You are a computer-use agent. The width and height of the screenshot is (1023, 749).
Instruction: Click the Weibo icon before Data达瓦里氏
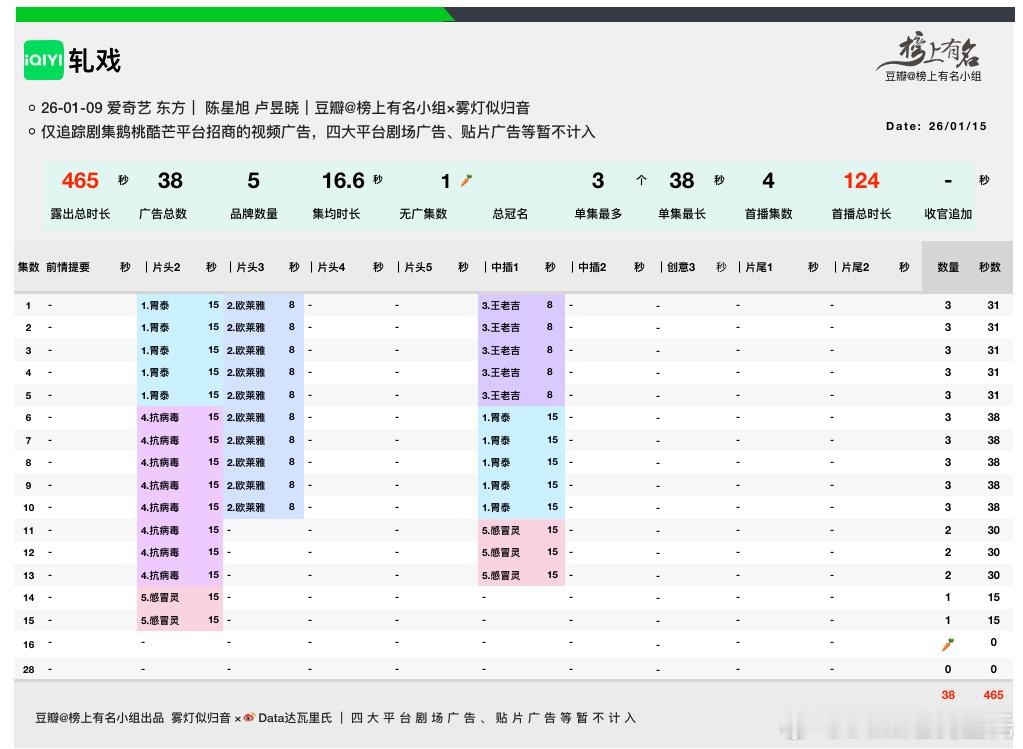[249, 718]
